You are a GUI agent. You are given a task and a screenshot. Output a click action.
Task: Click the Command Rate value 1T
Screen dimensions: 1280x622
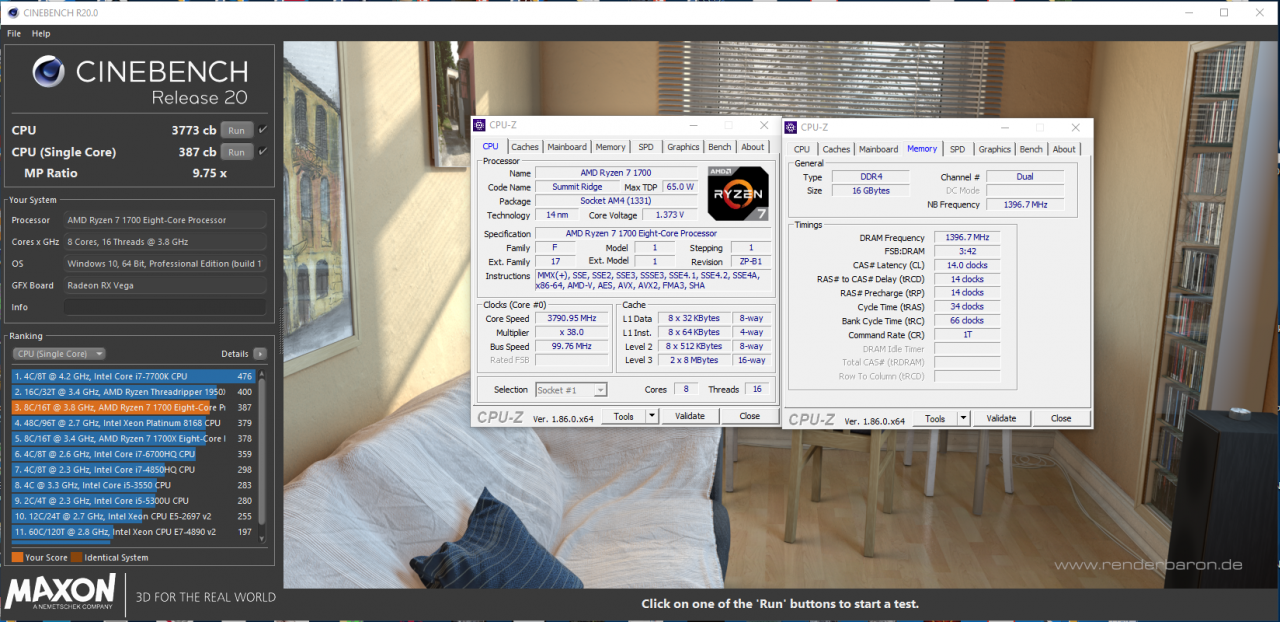[x=966, y=335]
